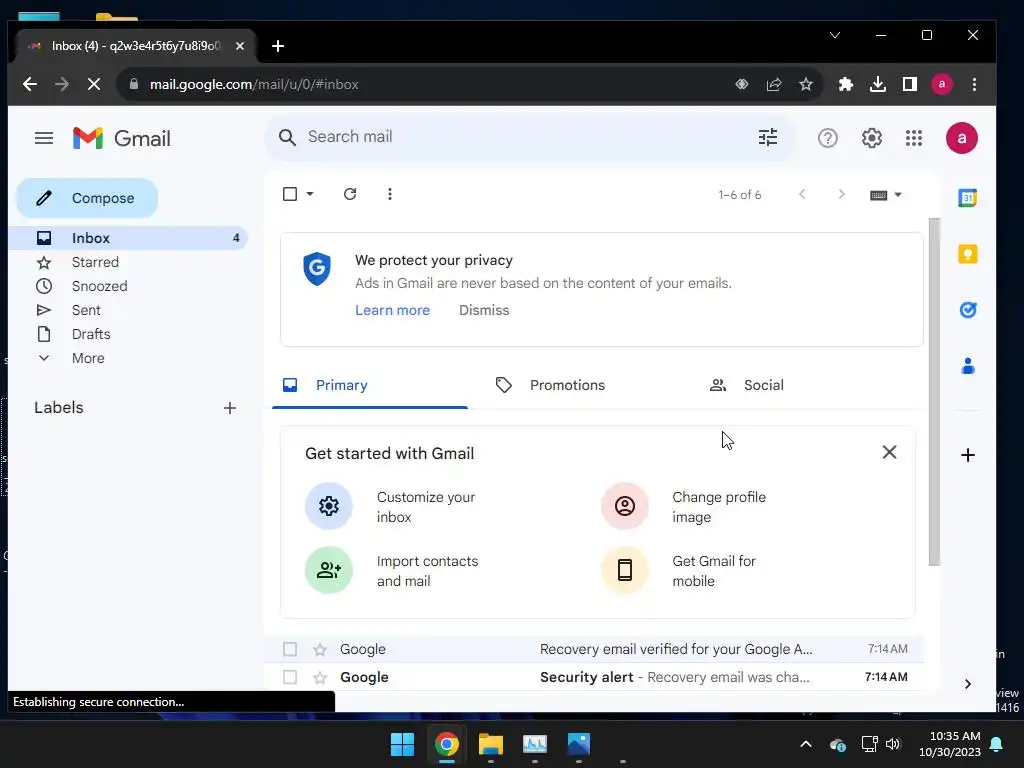Open a new Chrome tab
Viewport: 1024px width, 768px height.
coord(278,46)
